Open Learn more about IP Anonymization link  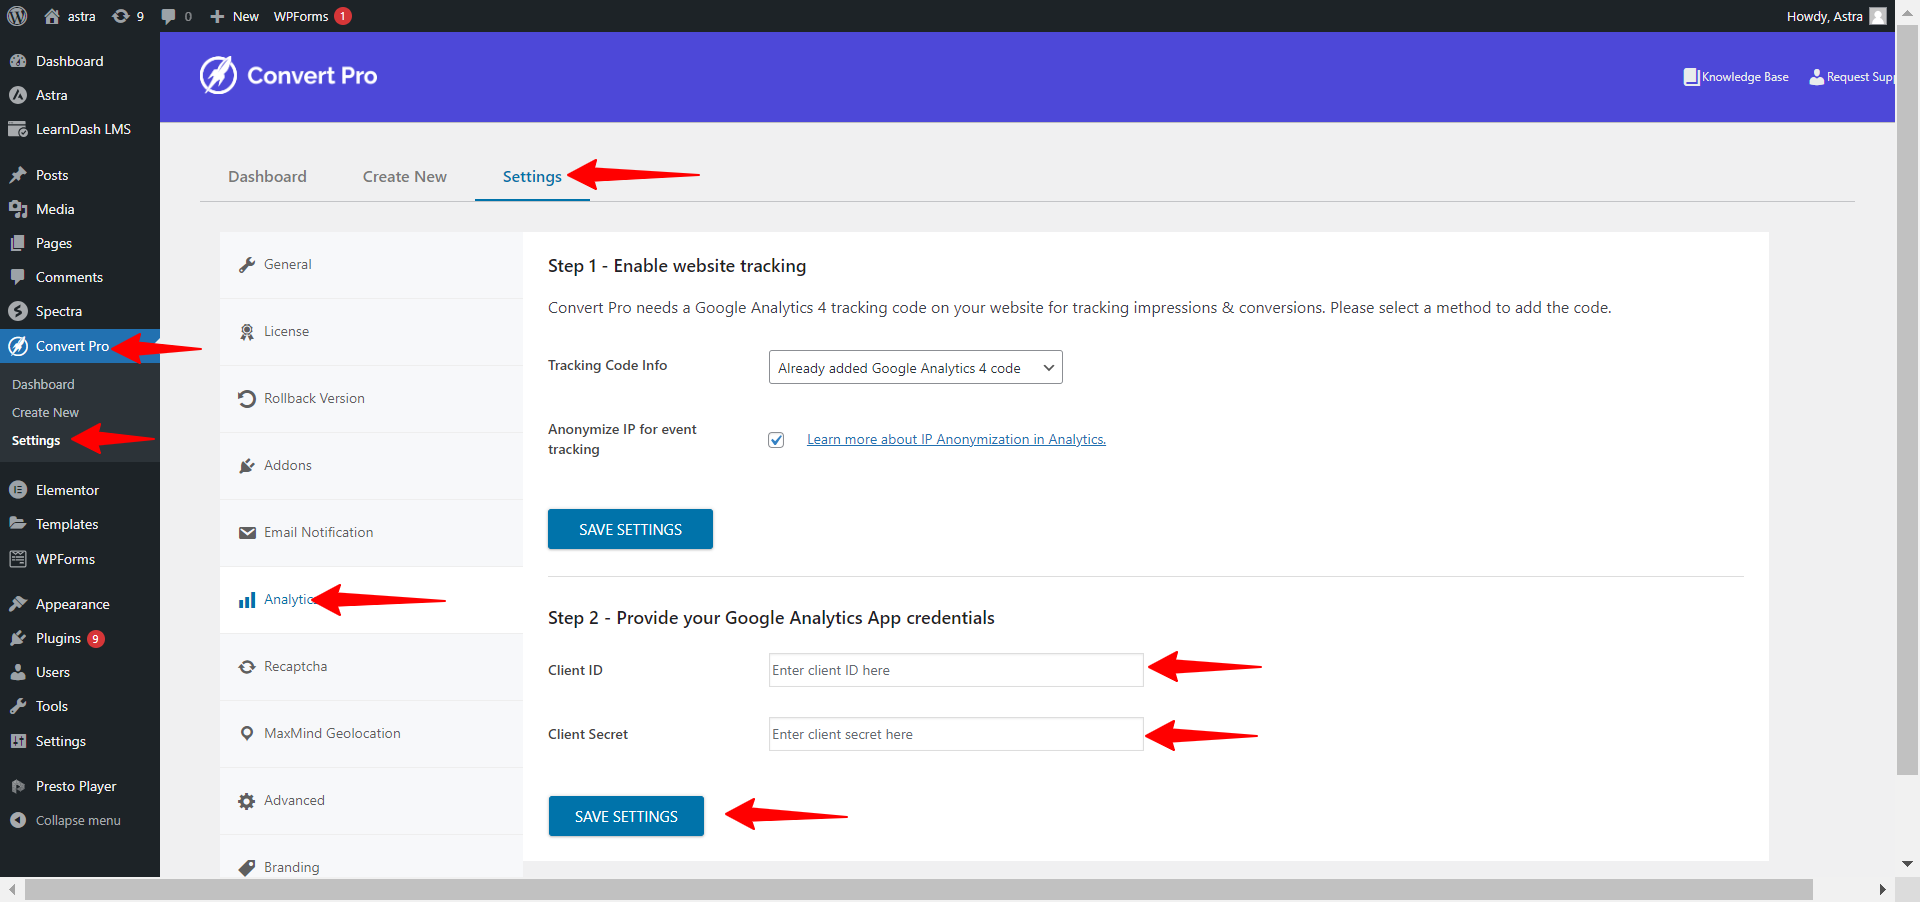[x=956, y=439]
